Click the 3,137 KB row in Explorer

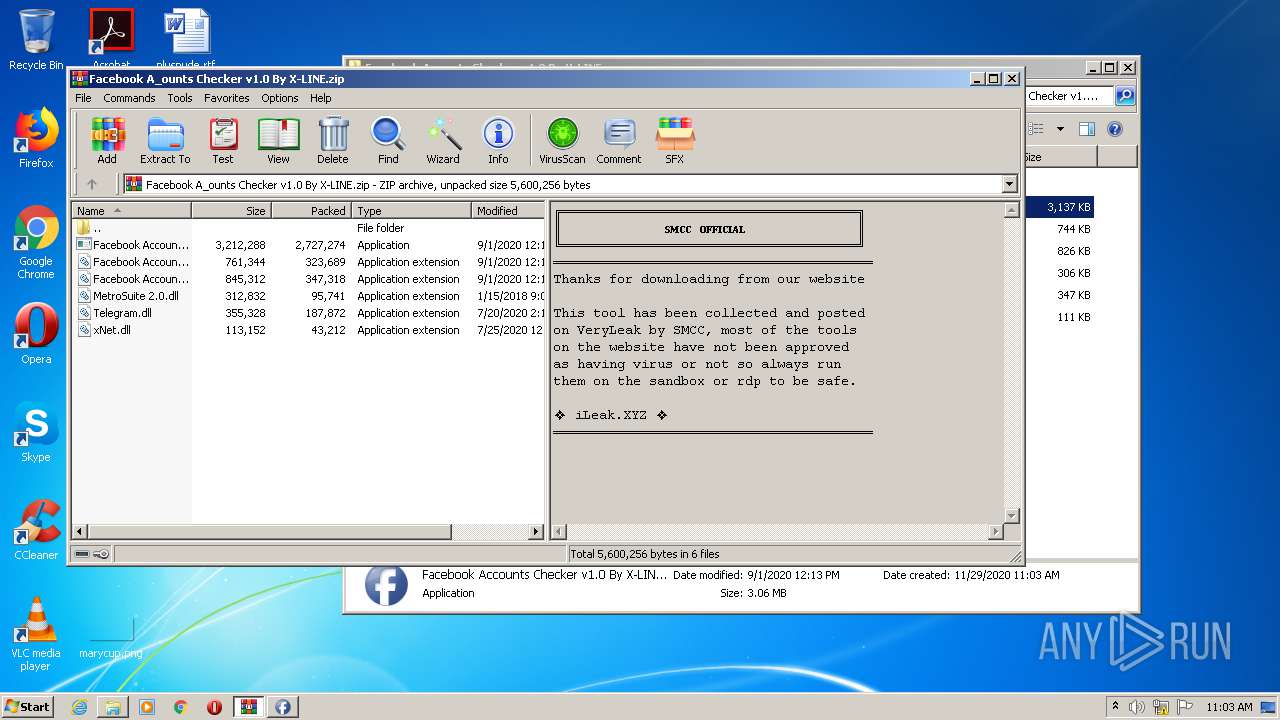coord(1060,207)
